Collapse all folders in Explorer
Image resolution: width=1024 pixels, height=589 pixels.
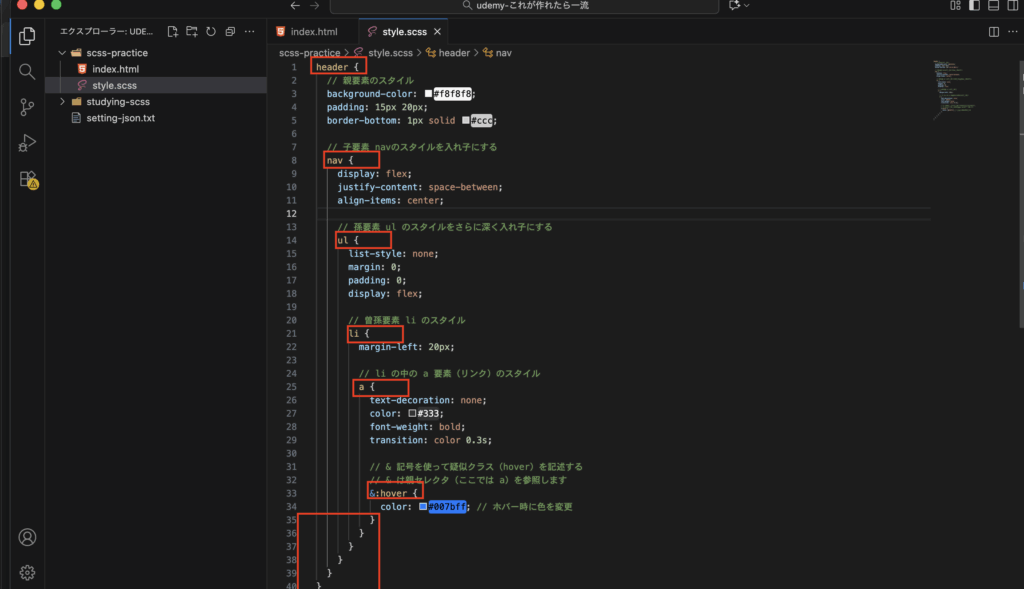click(230, 32)
